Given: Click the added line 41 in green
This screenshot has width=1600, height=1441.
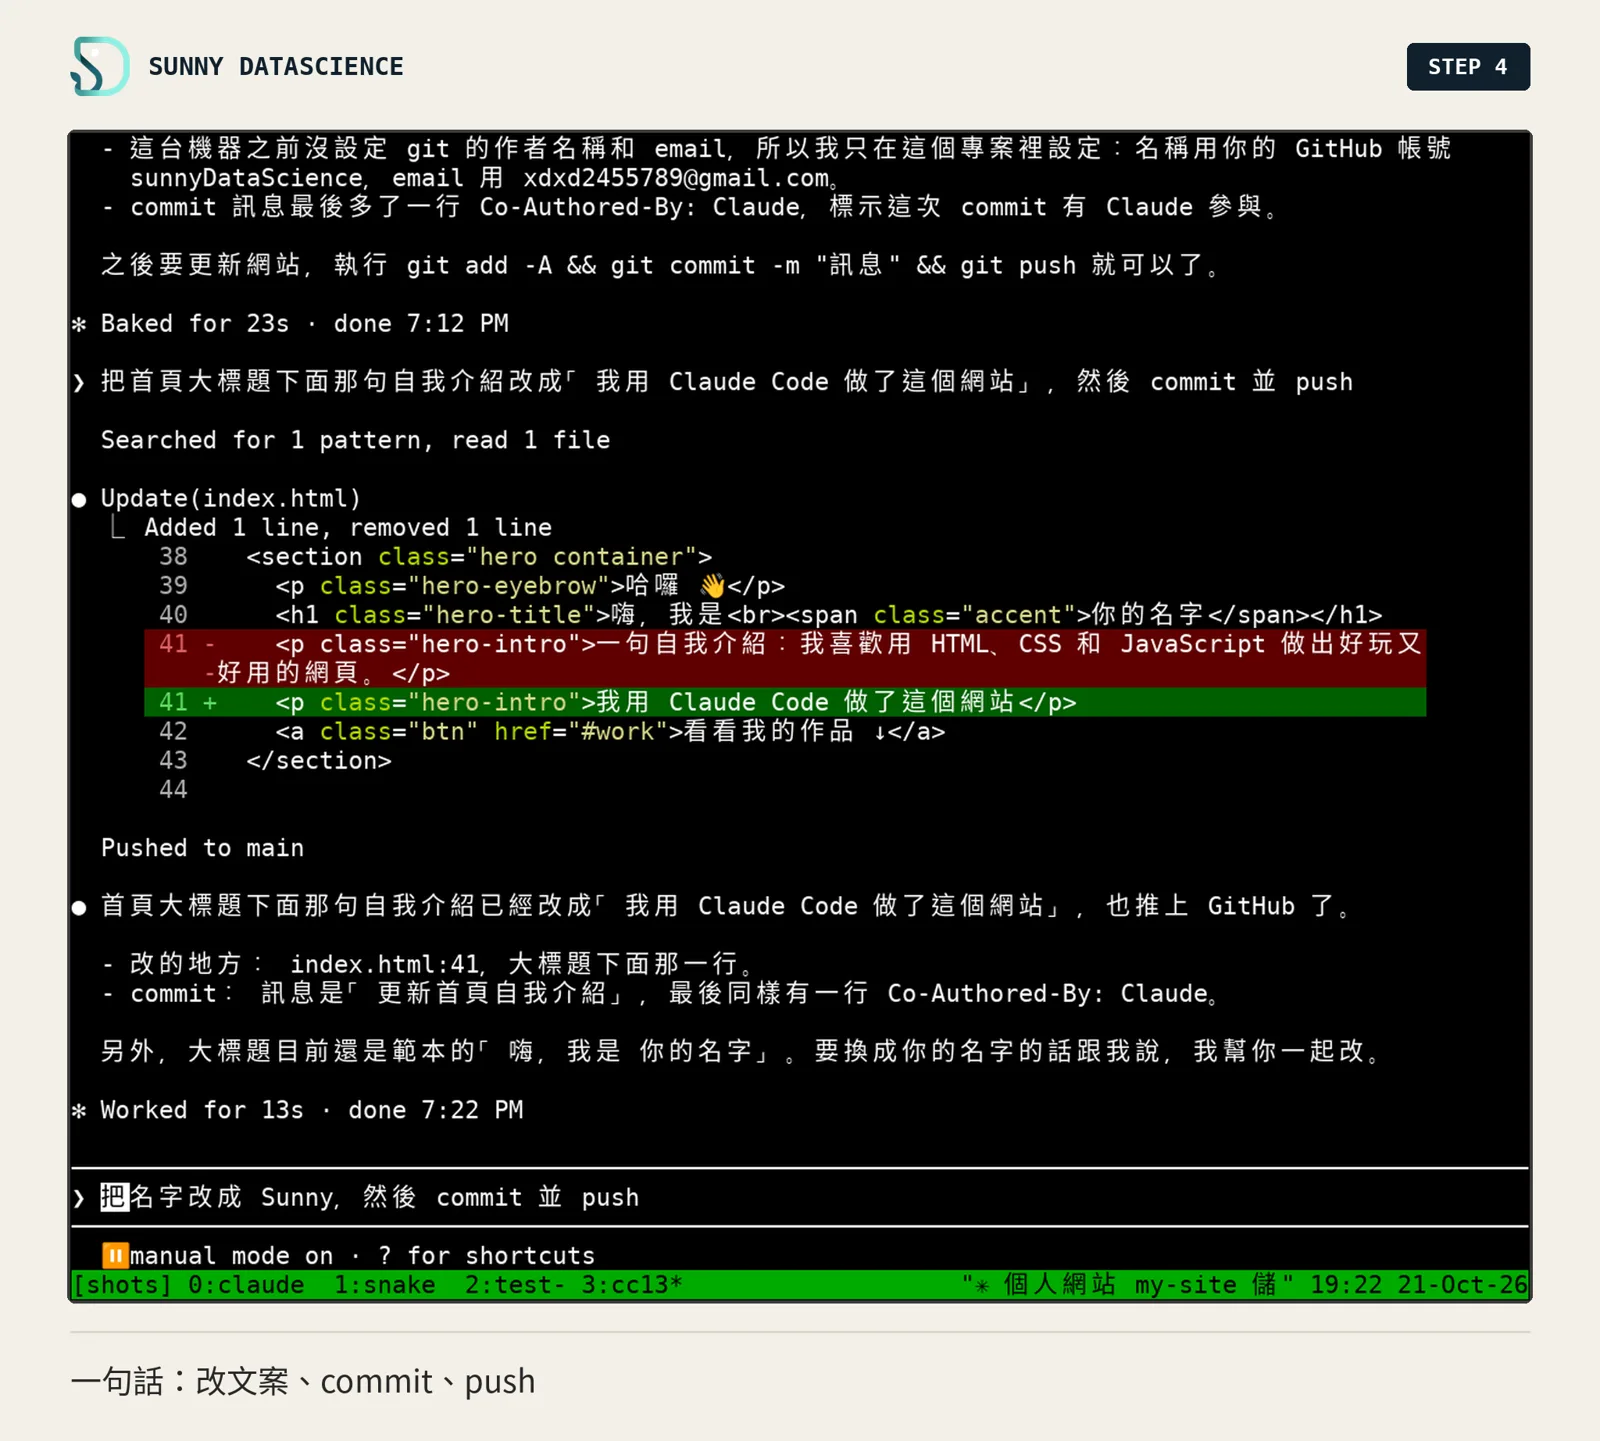Looking at the screenshot, I should point(785,702).
